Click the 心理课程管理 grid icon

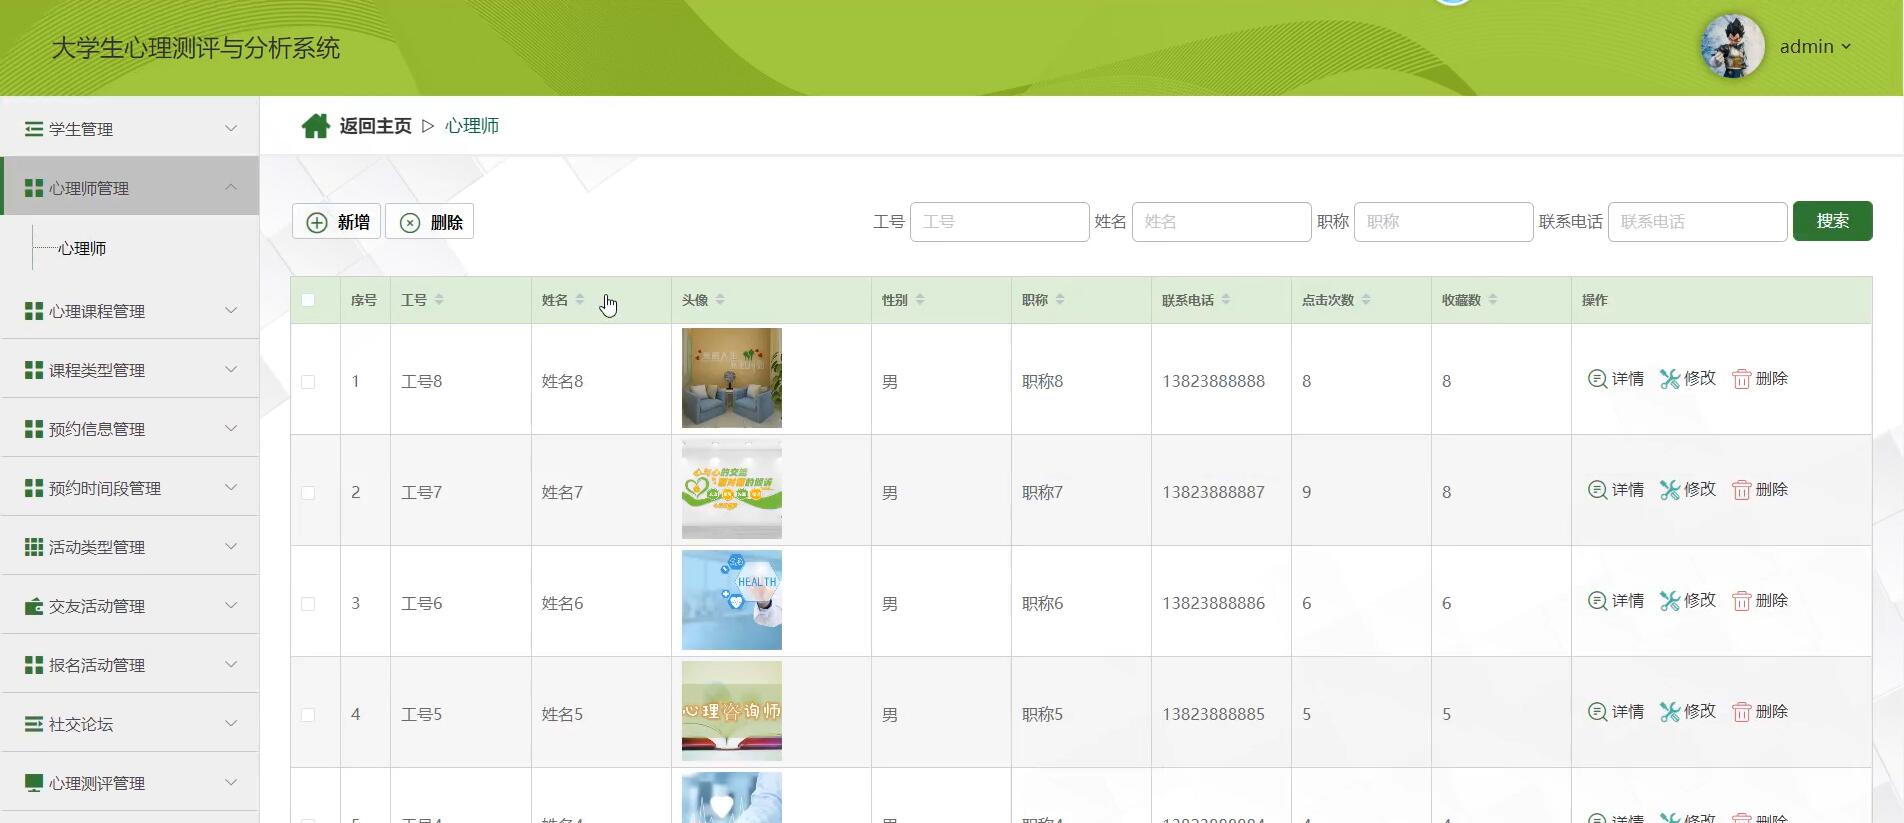point(34,311)
